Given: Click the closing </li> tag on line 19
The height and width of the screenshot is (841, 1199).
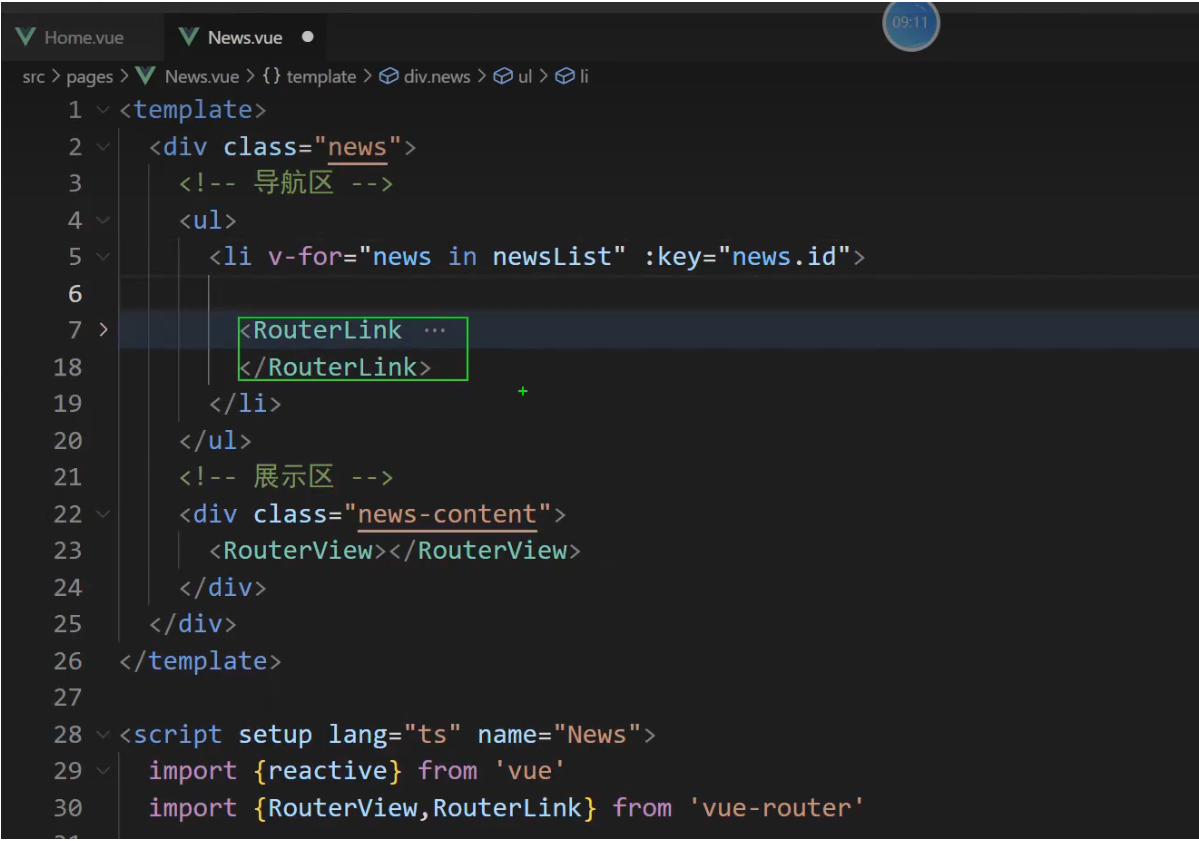Looking at the screenshot, I should (245, 404).
